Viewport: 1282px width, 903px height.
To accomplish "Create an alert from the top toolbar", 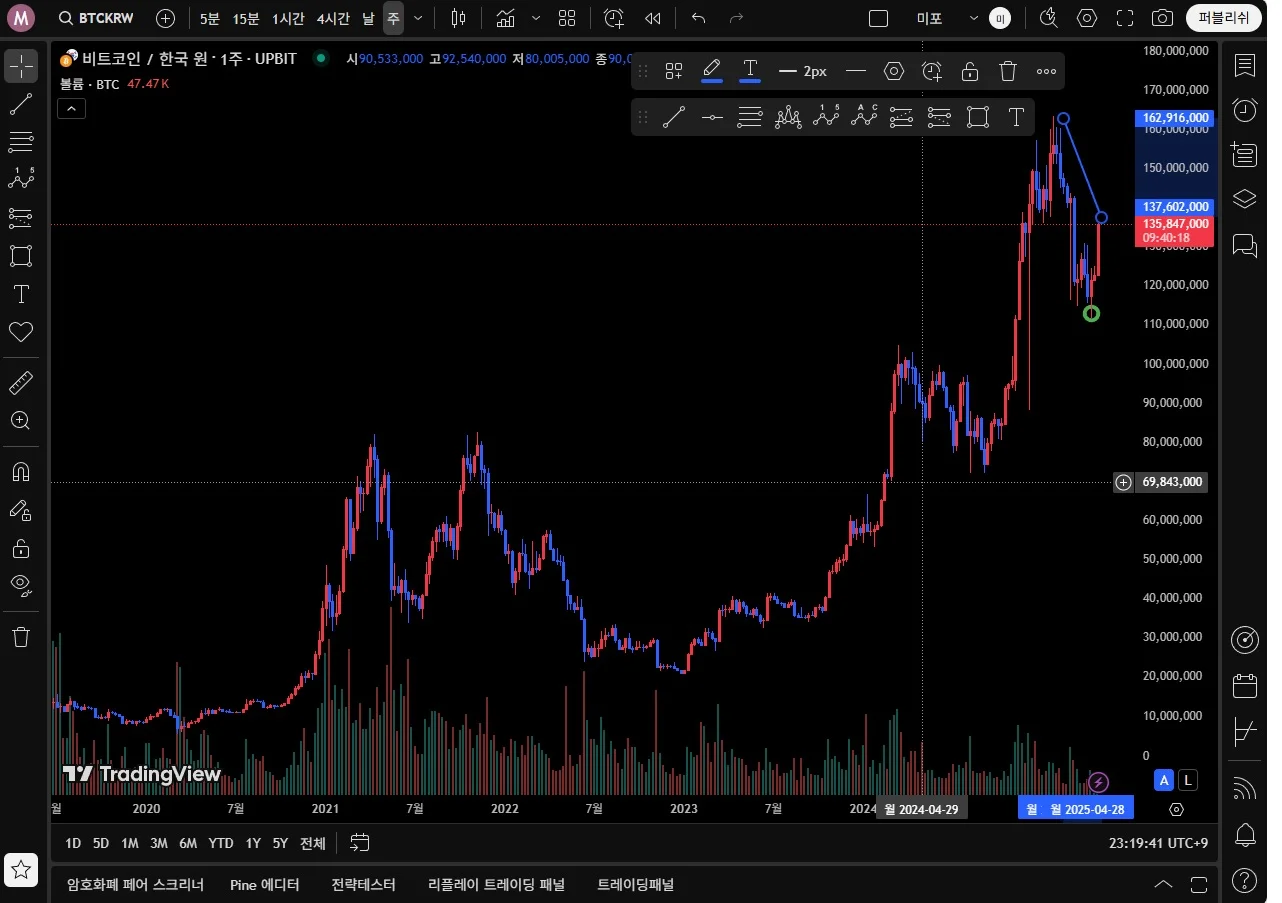I will coord(614,18).
